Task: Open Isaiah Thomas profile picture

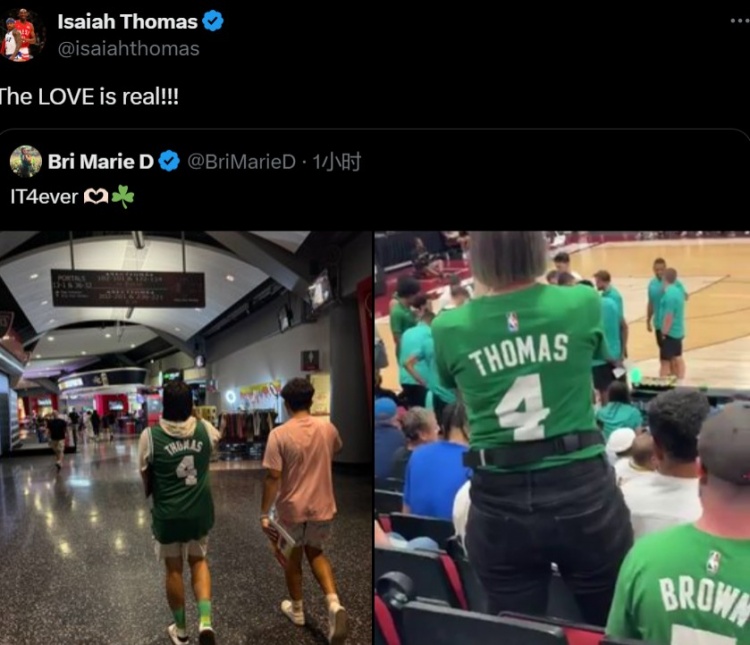Action: coord(21,34)
